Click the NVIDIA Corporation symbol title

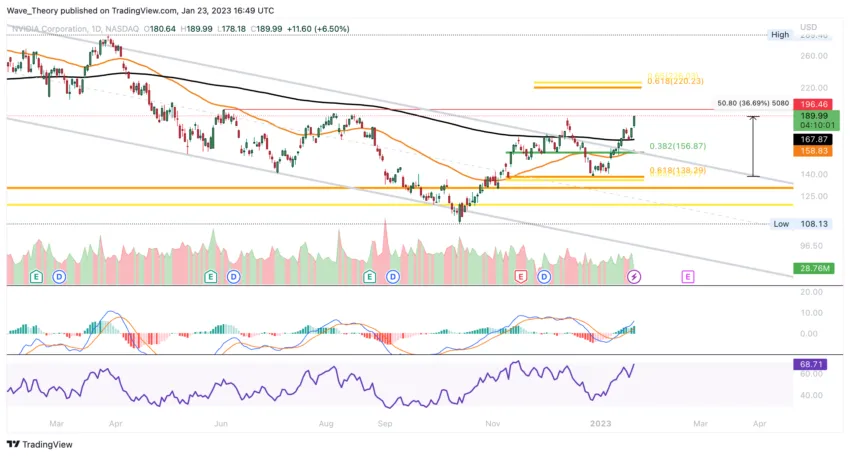tap(49, 29)
